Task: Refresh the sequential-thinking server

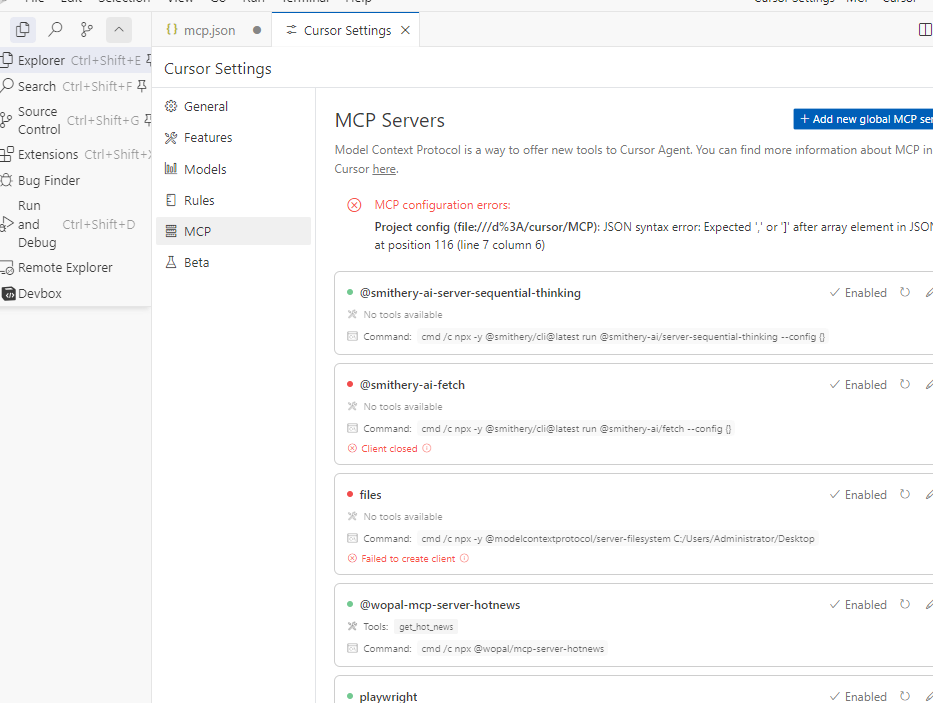Action: (x=905, y=292)
